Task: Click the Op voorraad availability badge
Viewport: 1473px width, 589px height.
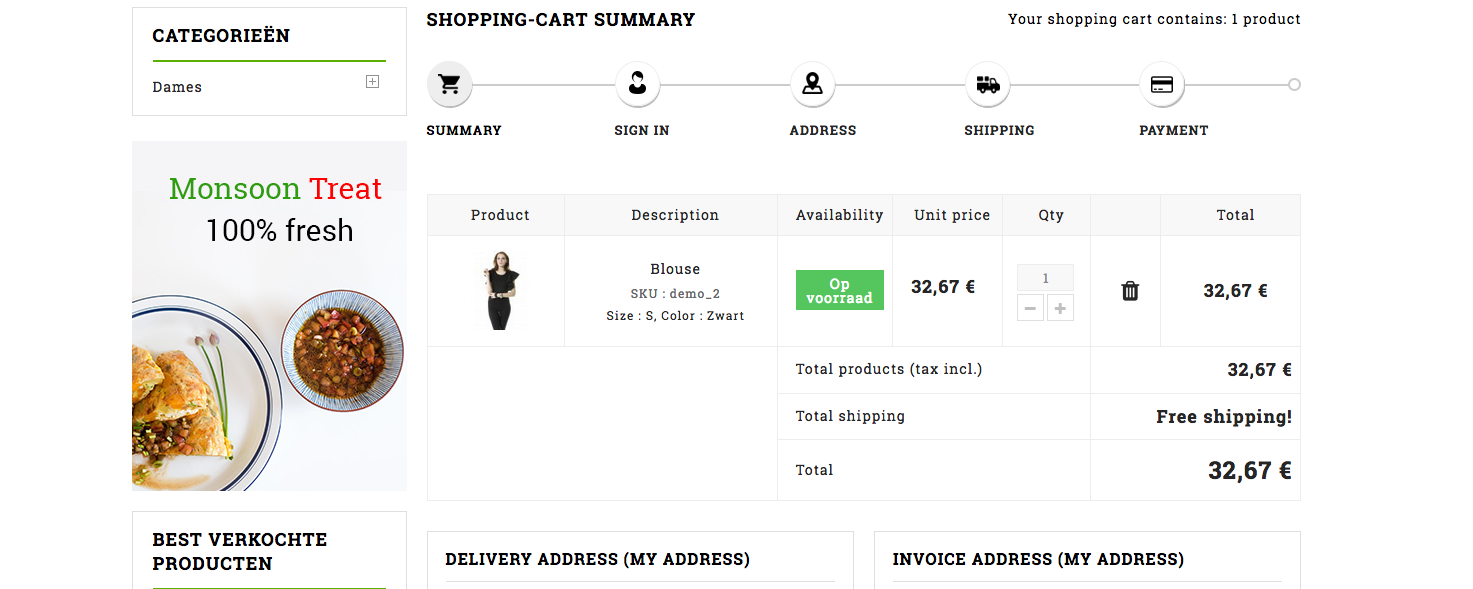Action: [x=839, y=290]
